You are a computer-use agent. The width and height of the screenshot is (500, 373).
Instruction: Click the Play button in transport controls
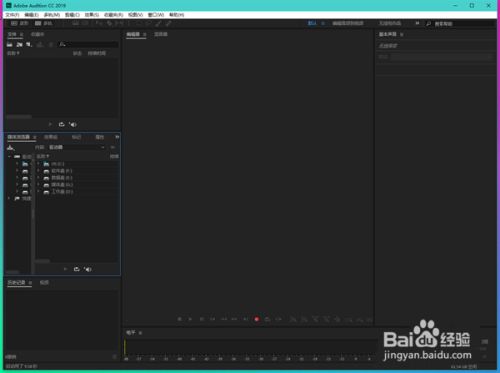[190, 319]
